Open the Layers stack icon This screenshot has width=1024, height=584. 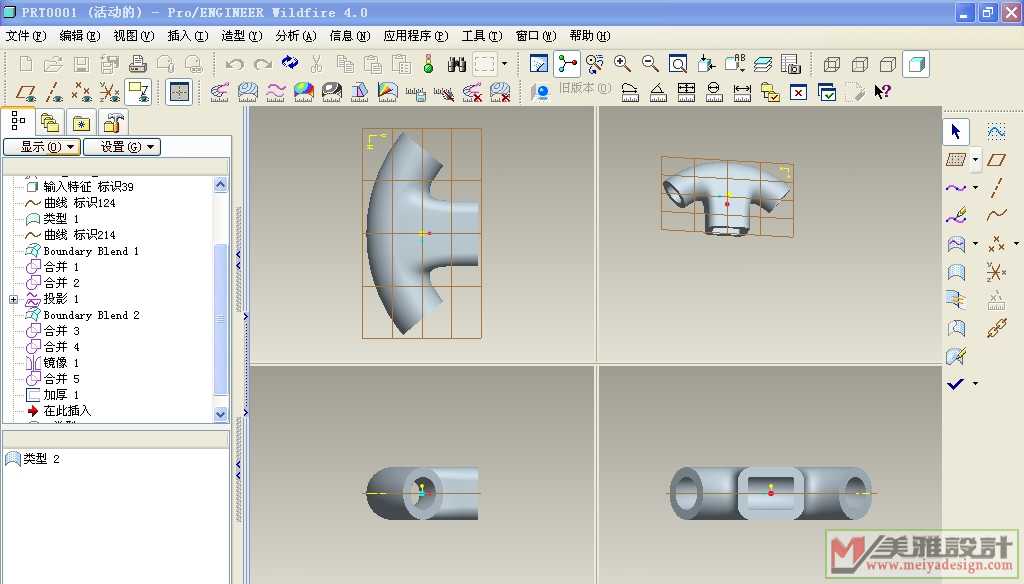762,64
